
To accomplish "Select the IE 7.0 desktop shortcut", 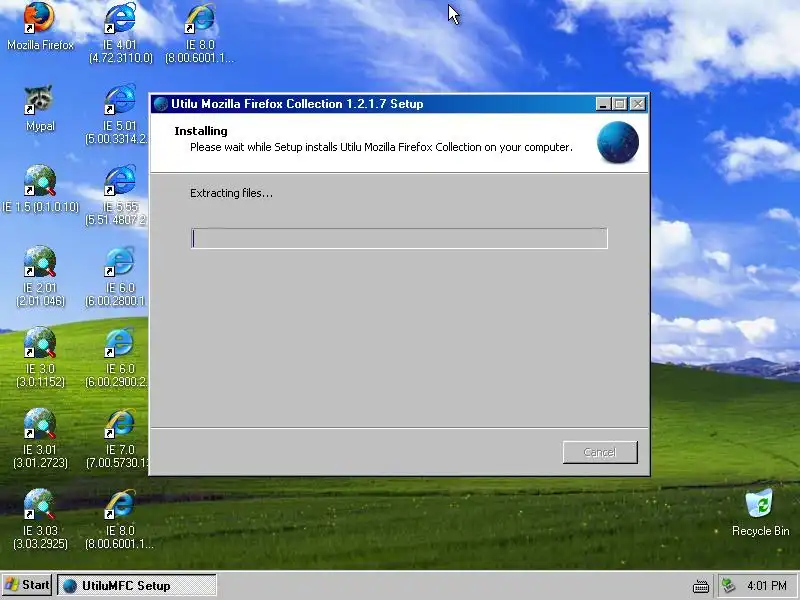I will pos(118,438).
